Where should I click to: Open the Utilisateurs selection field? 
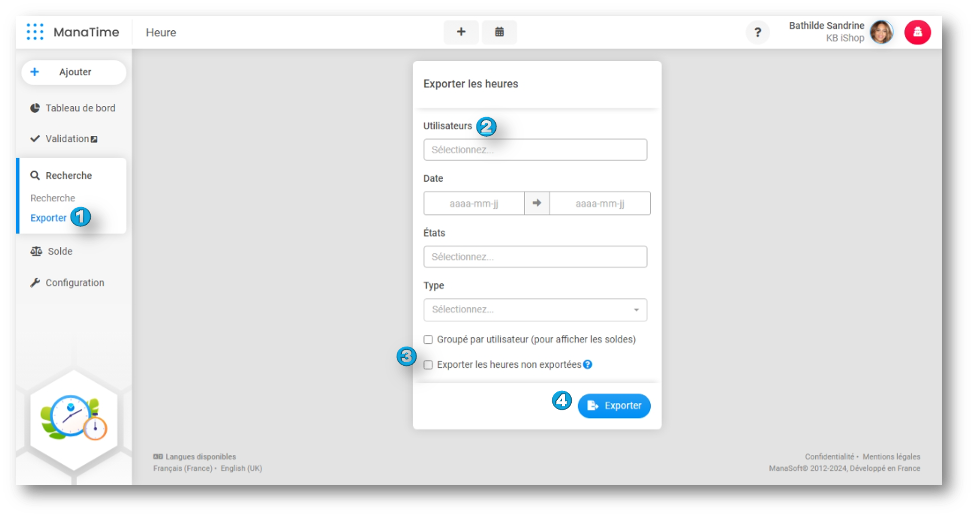pos(535,150)
